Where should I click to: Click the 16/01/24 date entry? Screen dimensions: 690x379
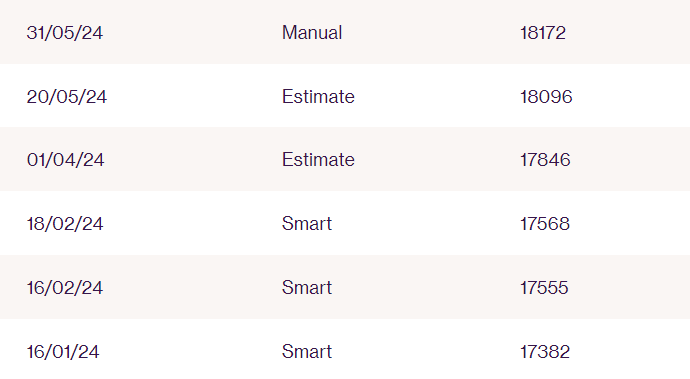coord(63,351)
